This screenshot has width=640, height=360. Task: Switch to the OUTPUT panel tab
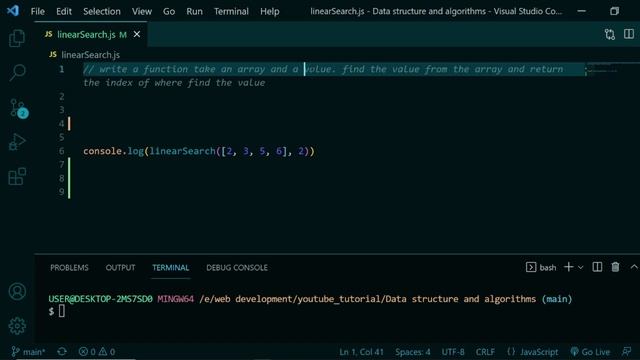tap(120, 268)
